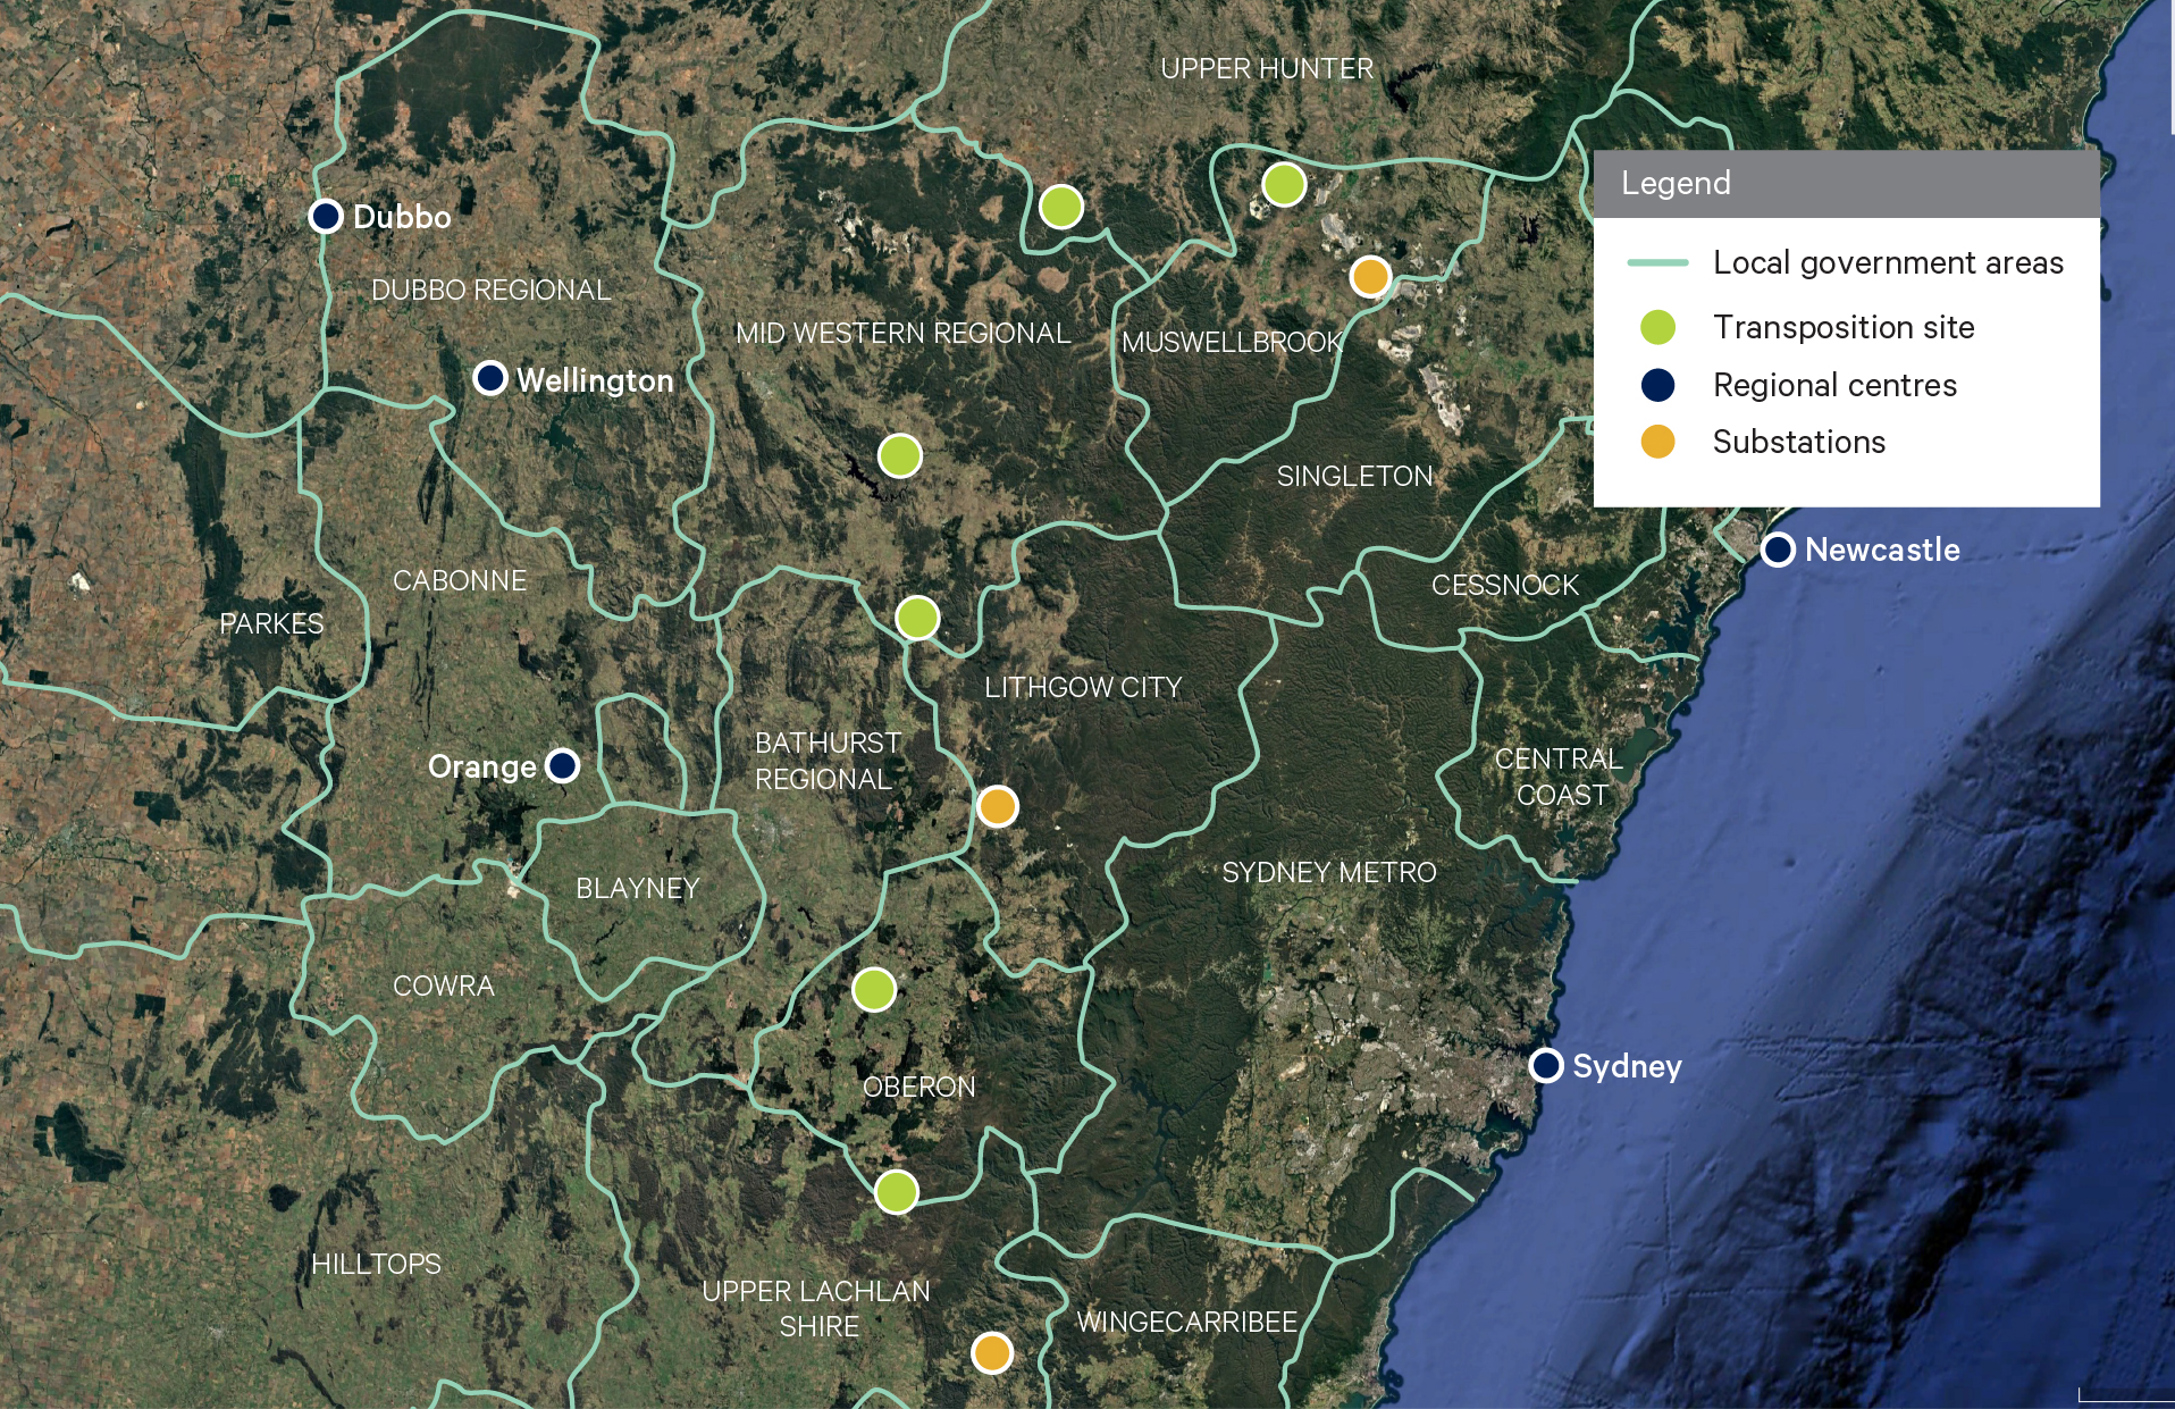Click the green transposition site in Oberon
Viewport: 2175px width, 1409px height.
874,990
